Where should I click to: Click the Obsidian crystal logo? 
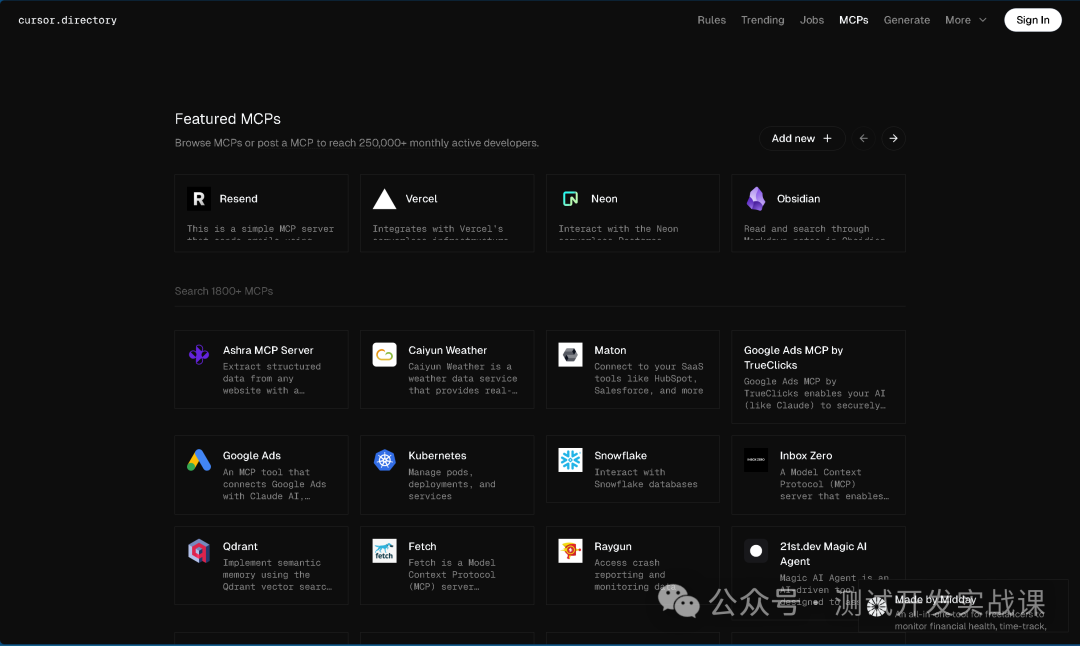(756, 199)
